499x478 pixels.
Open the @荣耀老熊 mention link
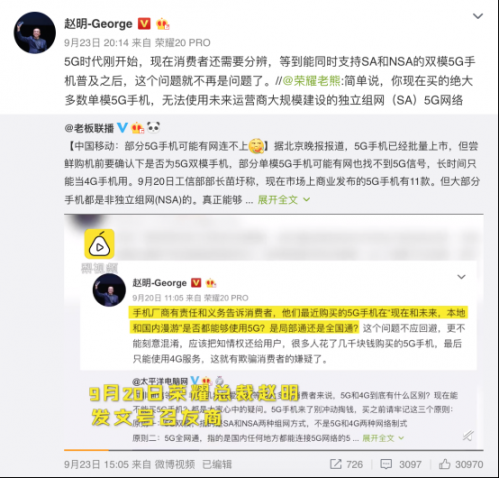coord(312,81)
